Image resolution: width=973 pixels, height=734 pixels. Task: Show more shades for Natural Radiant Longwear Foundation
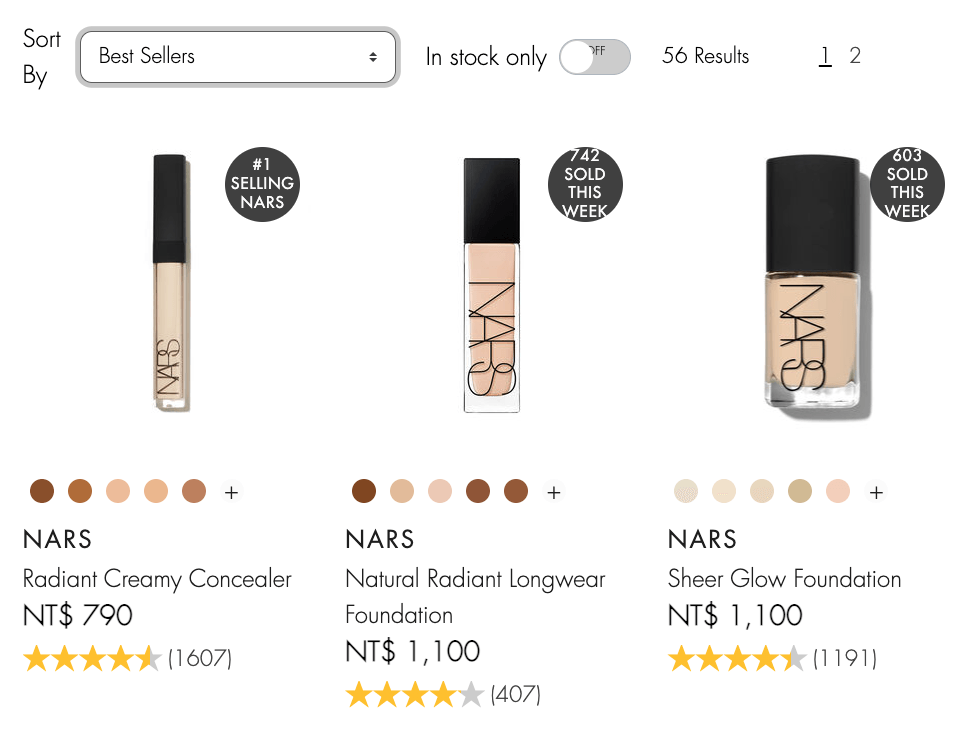pyautogui.click(x=553, y=492)
